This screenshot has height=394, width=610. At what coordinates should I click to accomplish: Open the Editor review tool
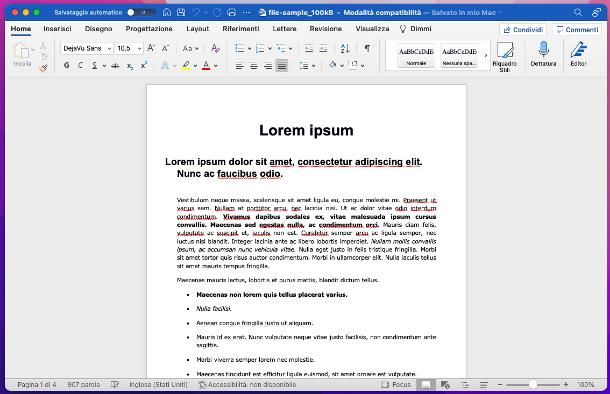pos(578,54)
